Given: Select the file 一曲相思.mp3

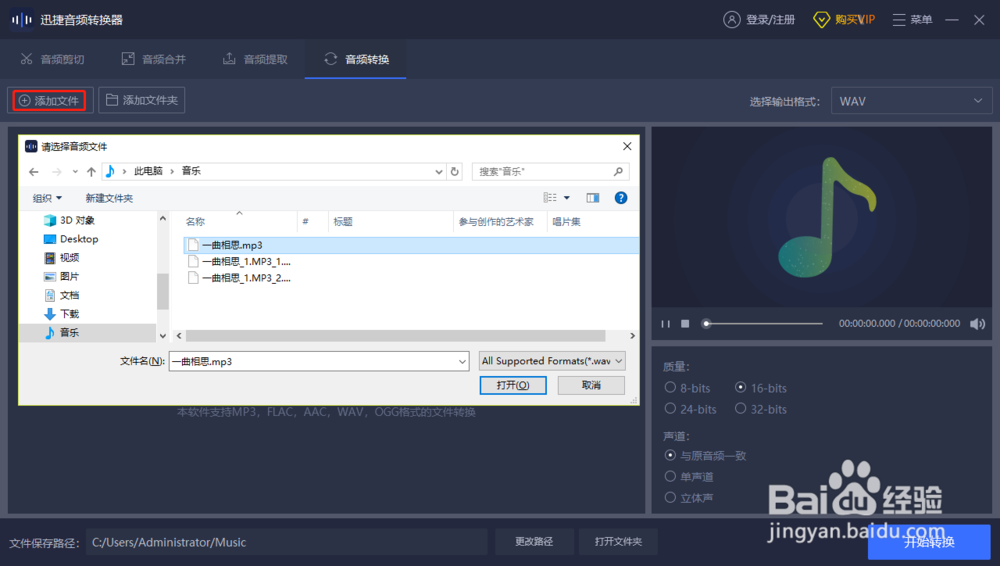Looking at the screenshot, I should pyautogui.click(x=411, y=245).
